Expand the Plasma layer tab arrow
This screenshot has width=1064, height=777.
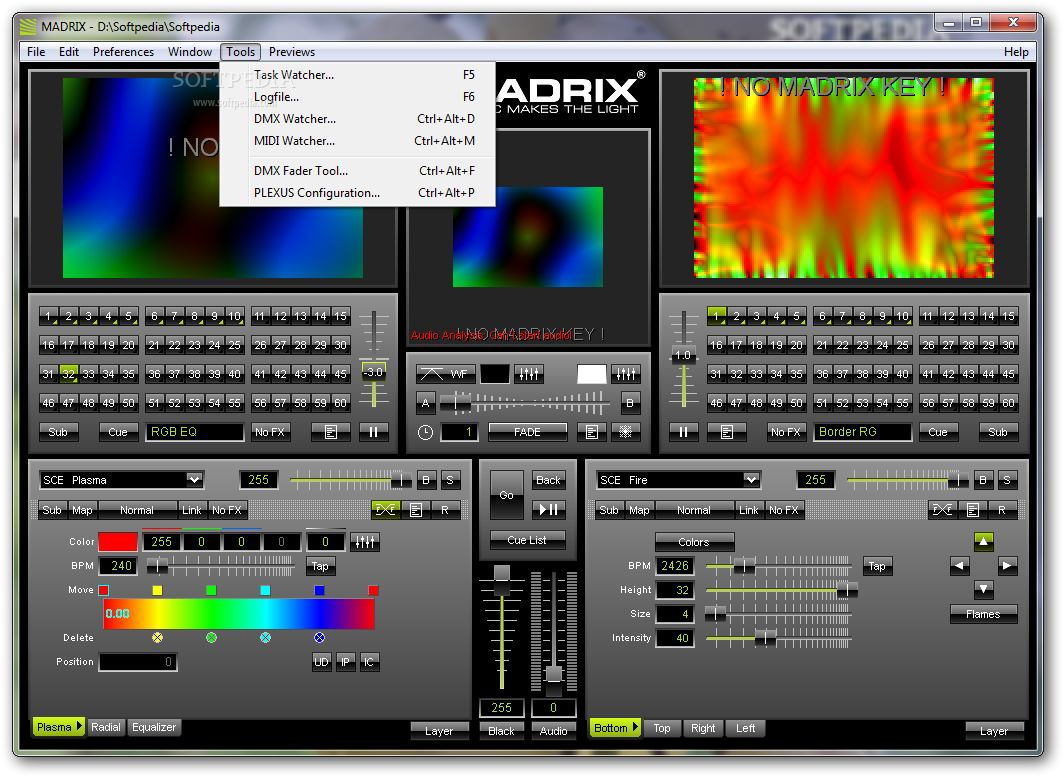click(79, 727)
